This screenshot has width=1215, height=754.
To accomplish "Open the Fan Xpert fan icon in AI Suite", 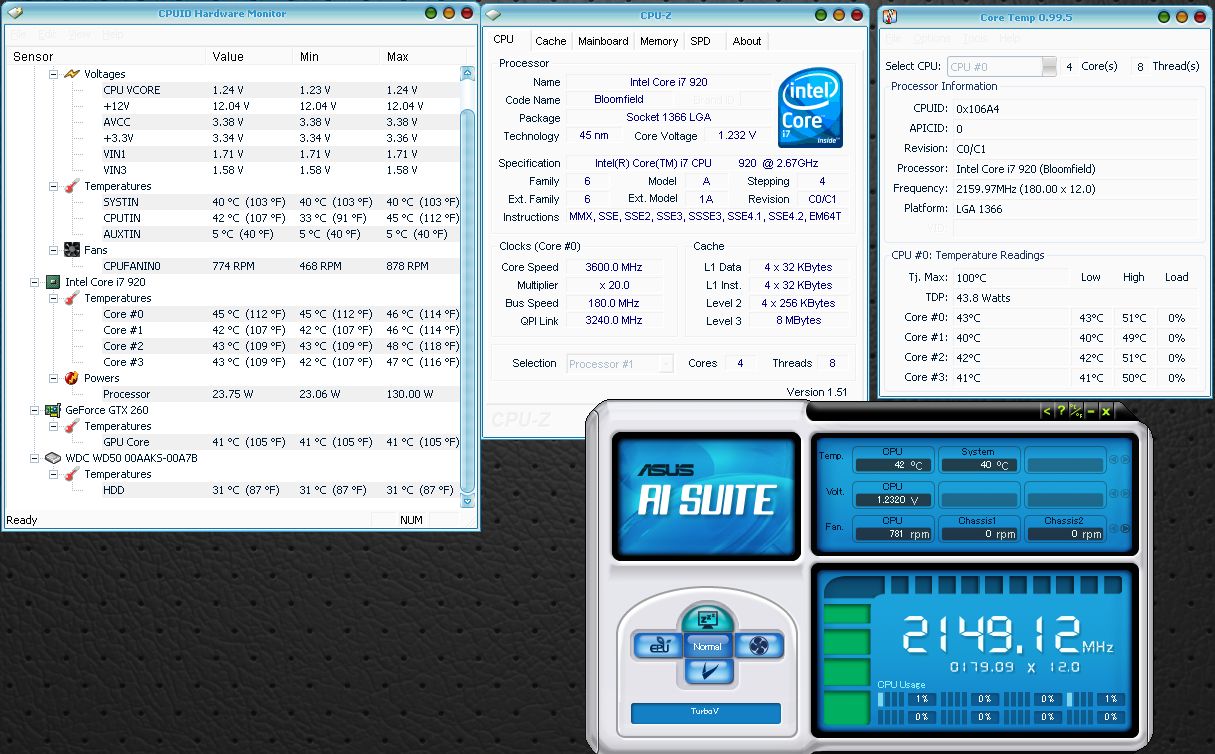I will (759, 646).
